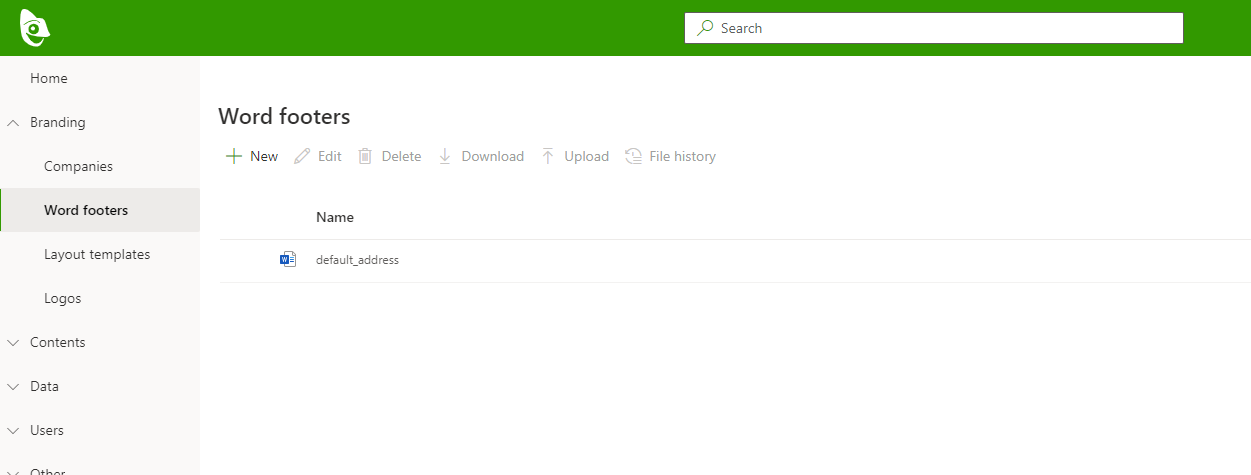The height and width of the screenshot is (475, 1251).
Task: Expand the Contents section
Action: (13, 343)
